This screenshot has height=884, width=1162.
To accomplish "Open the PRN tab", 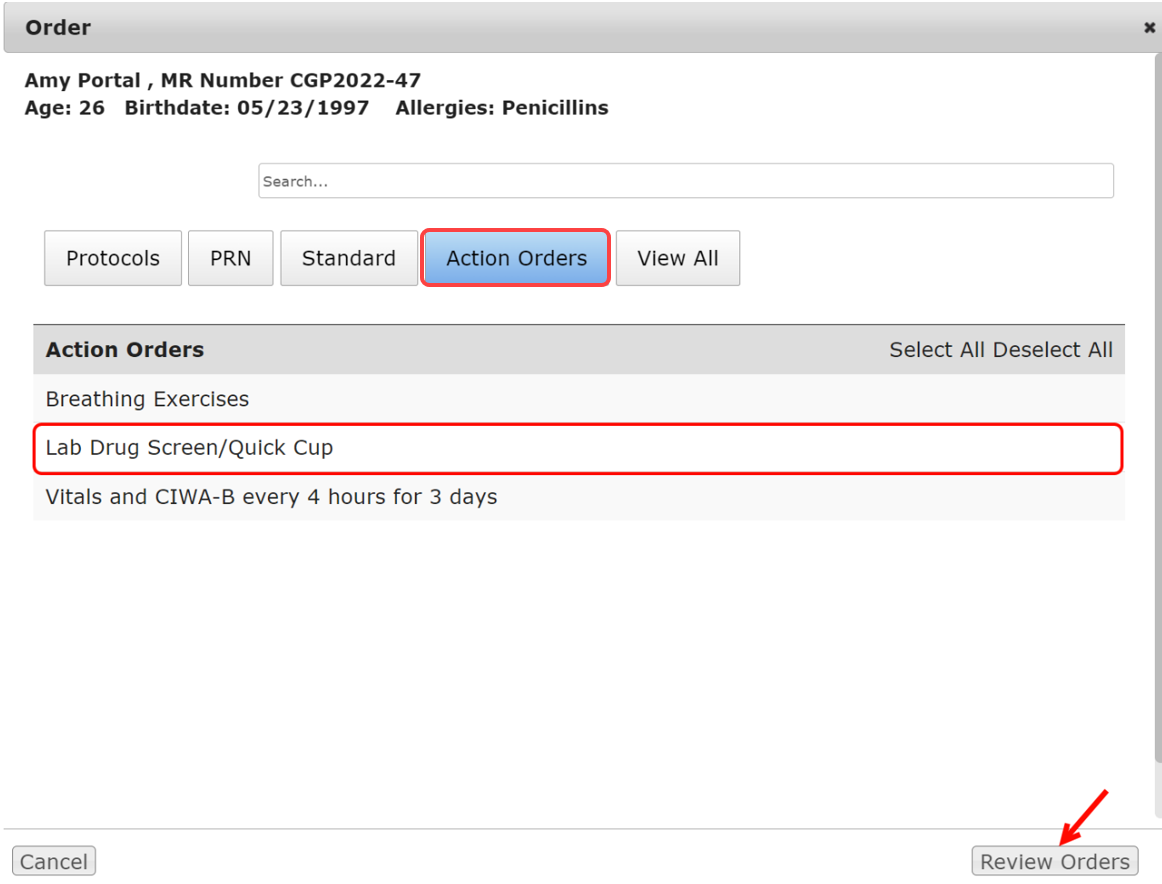I will tap(230, 258).
